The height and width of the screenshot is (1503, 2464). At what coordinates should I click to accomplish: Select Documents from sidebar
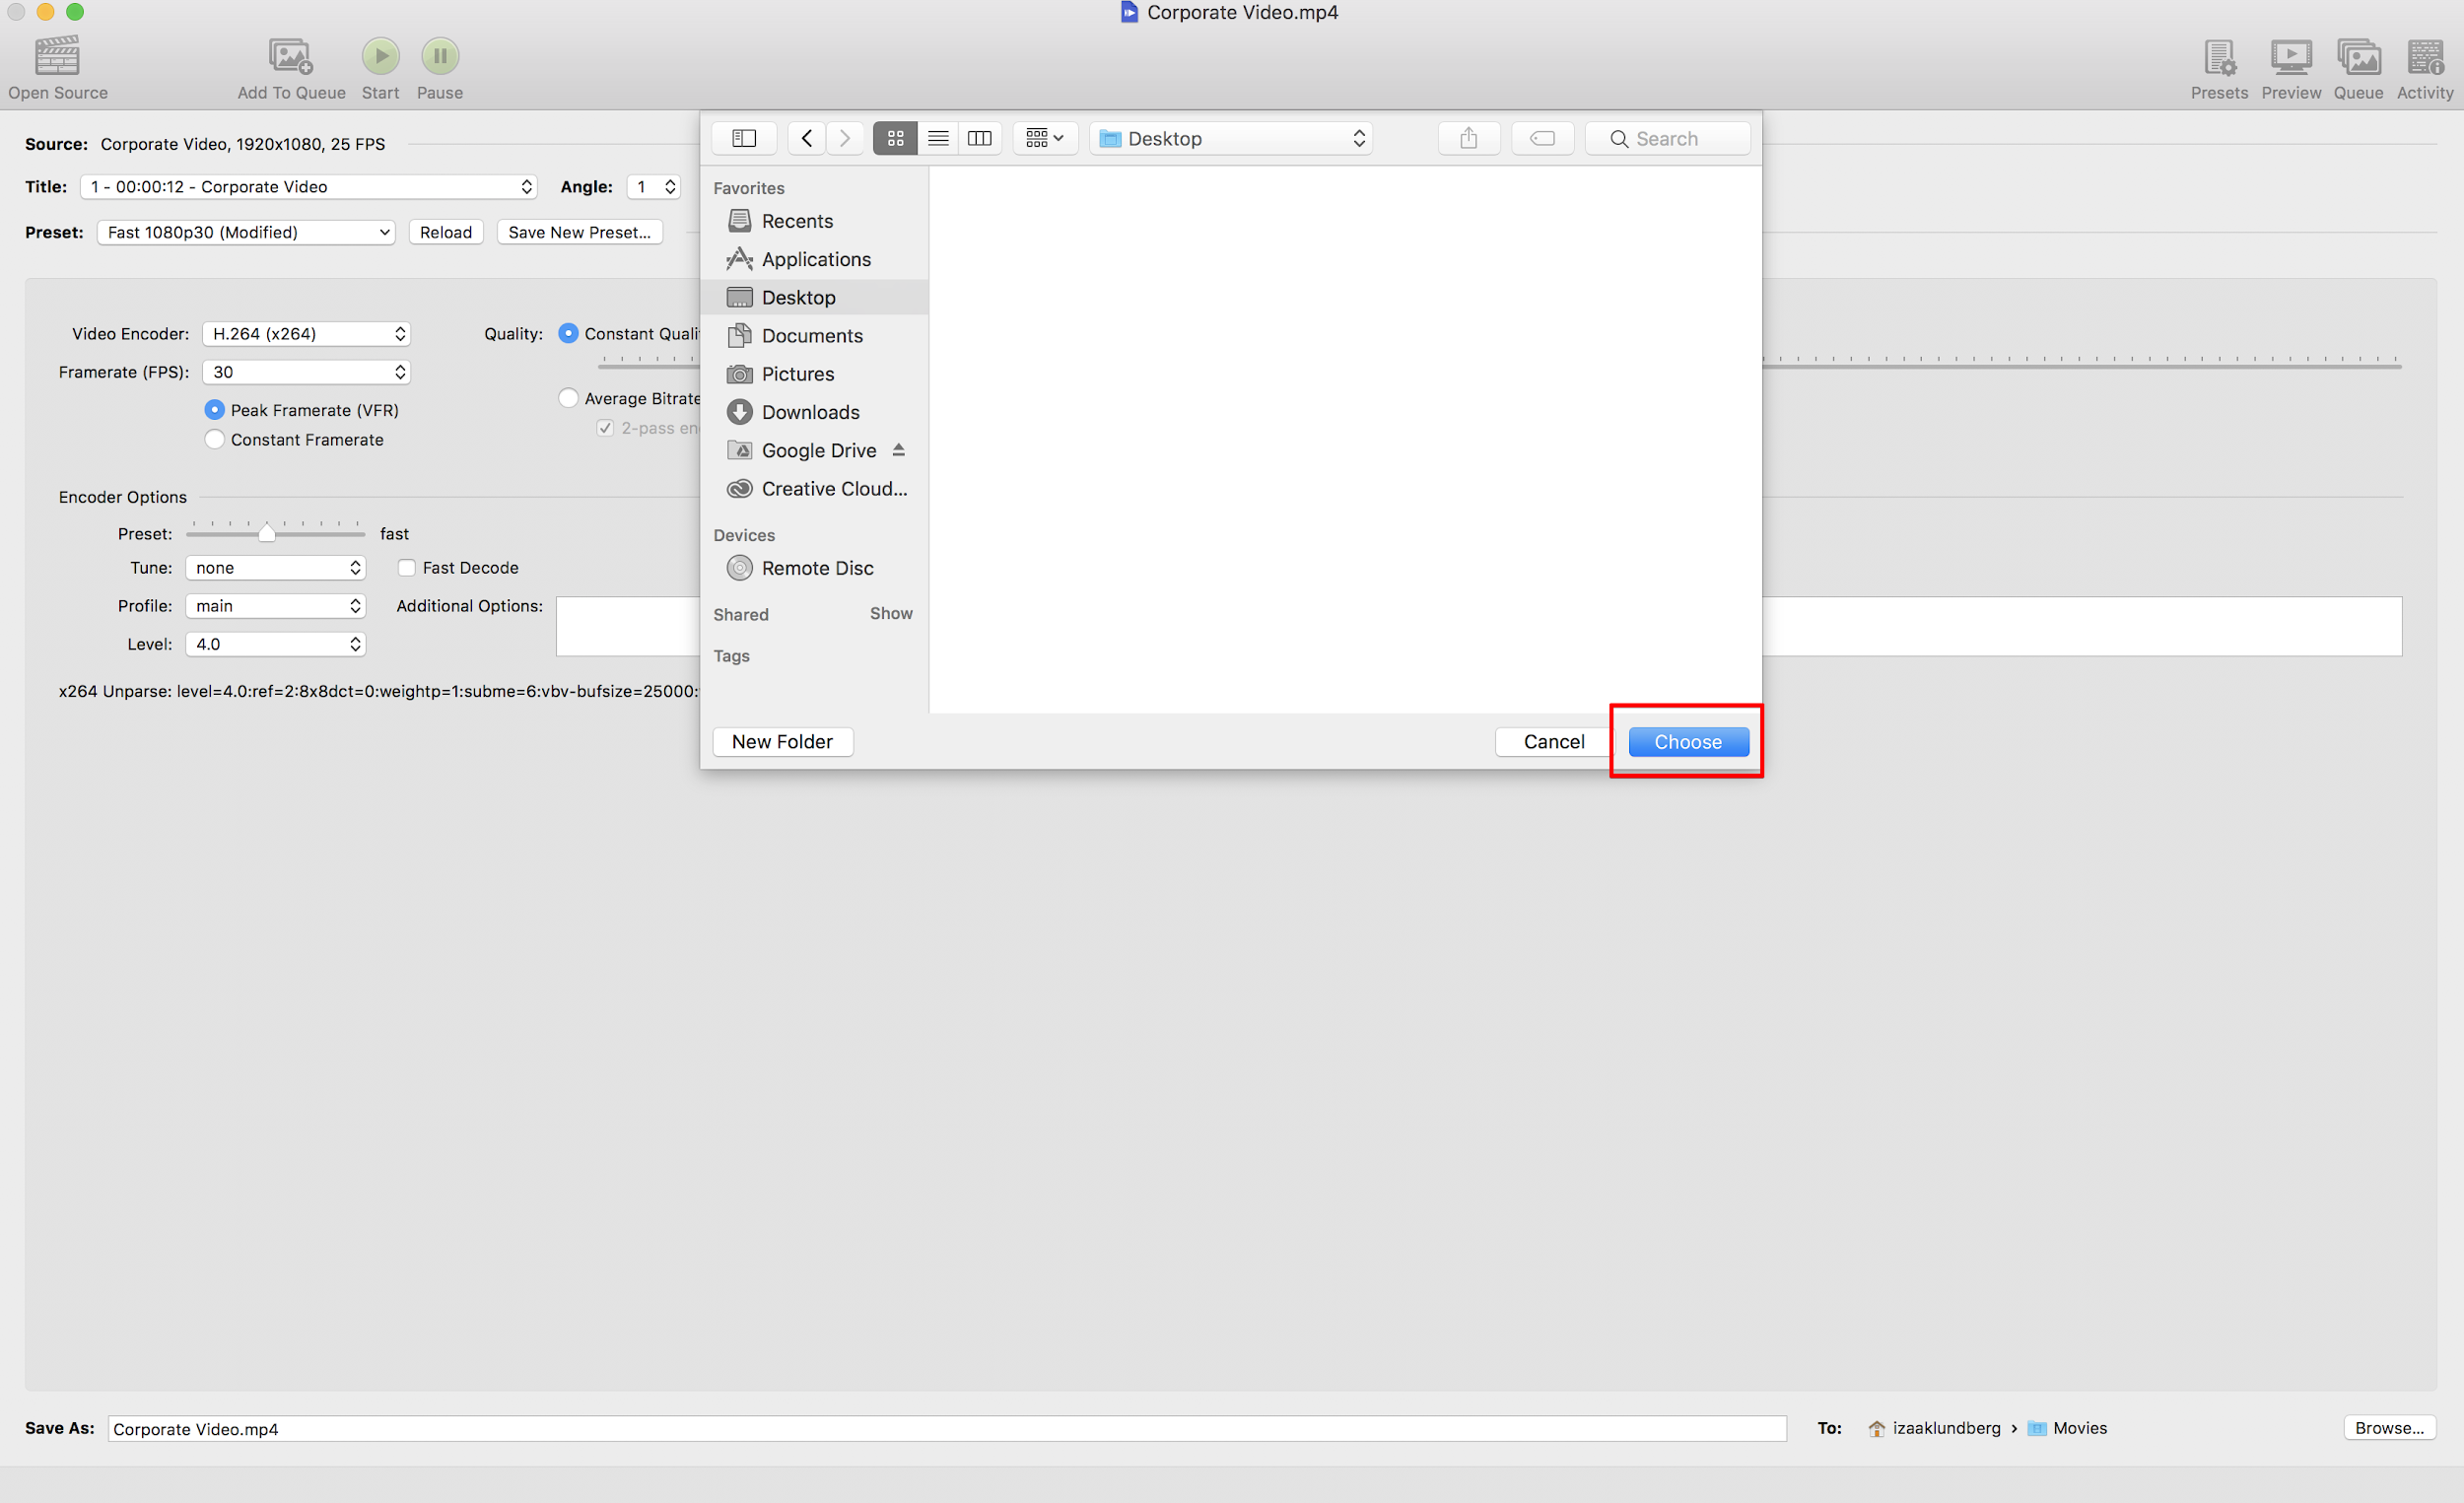click(811, 334)
